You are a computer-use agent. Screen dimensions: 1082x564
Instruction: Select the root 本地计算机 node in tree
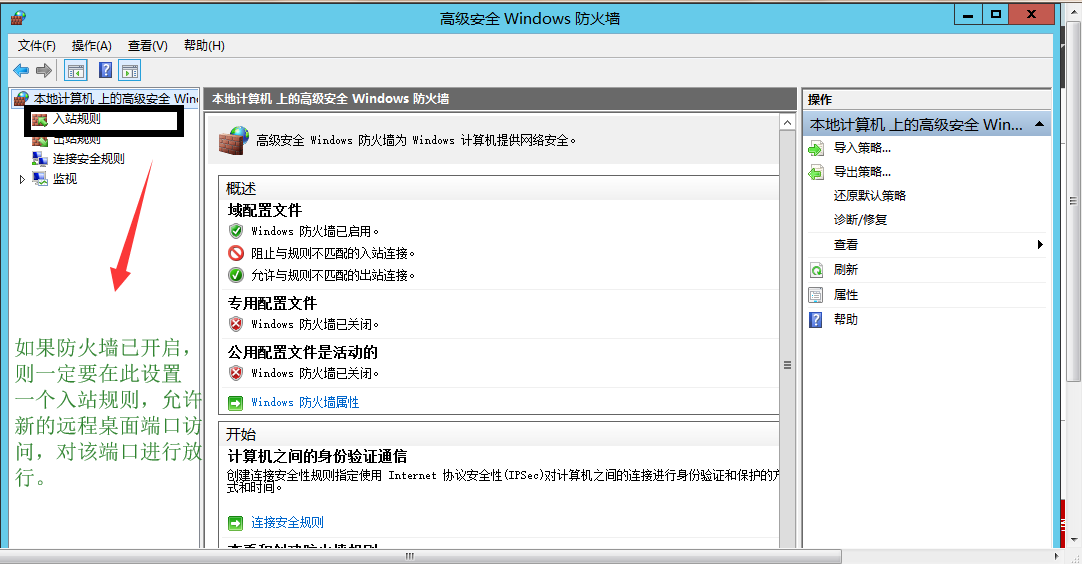pyautogui.click(x=116, y=99)
